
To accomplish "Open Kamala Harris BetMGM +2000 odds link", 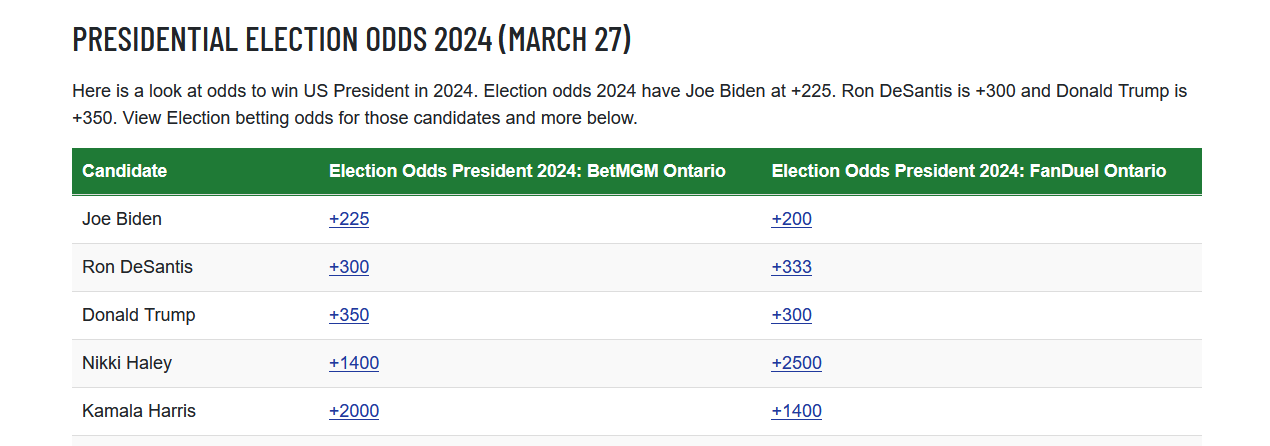I will (354, 411).
